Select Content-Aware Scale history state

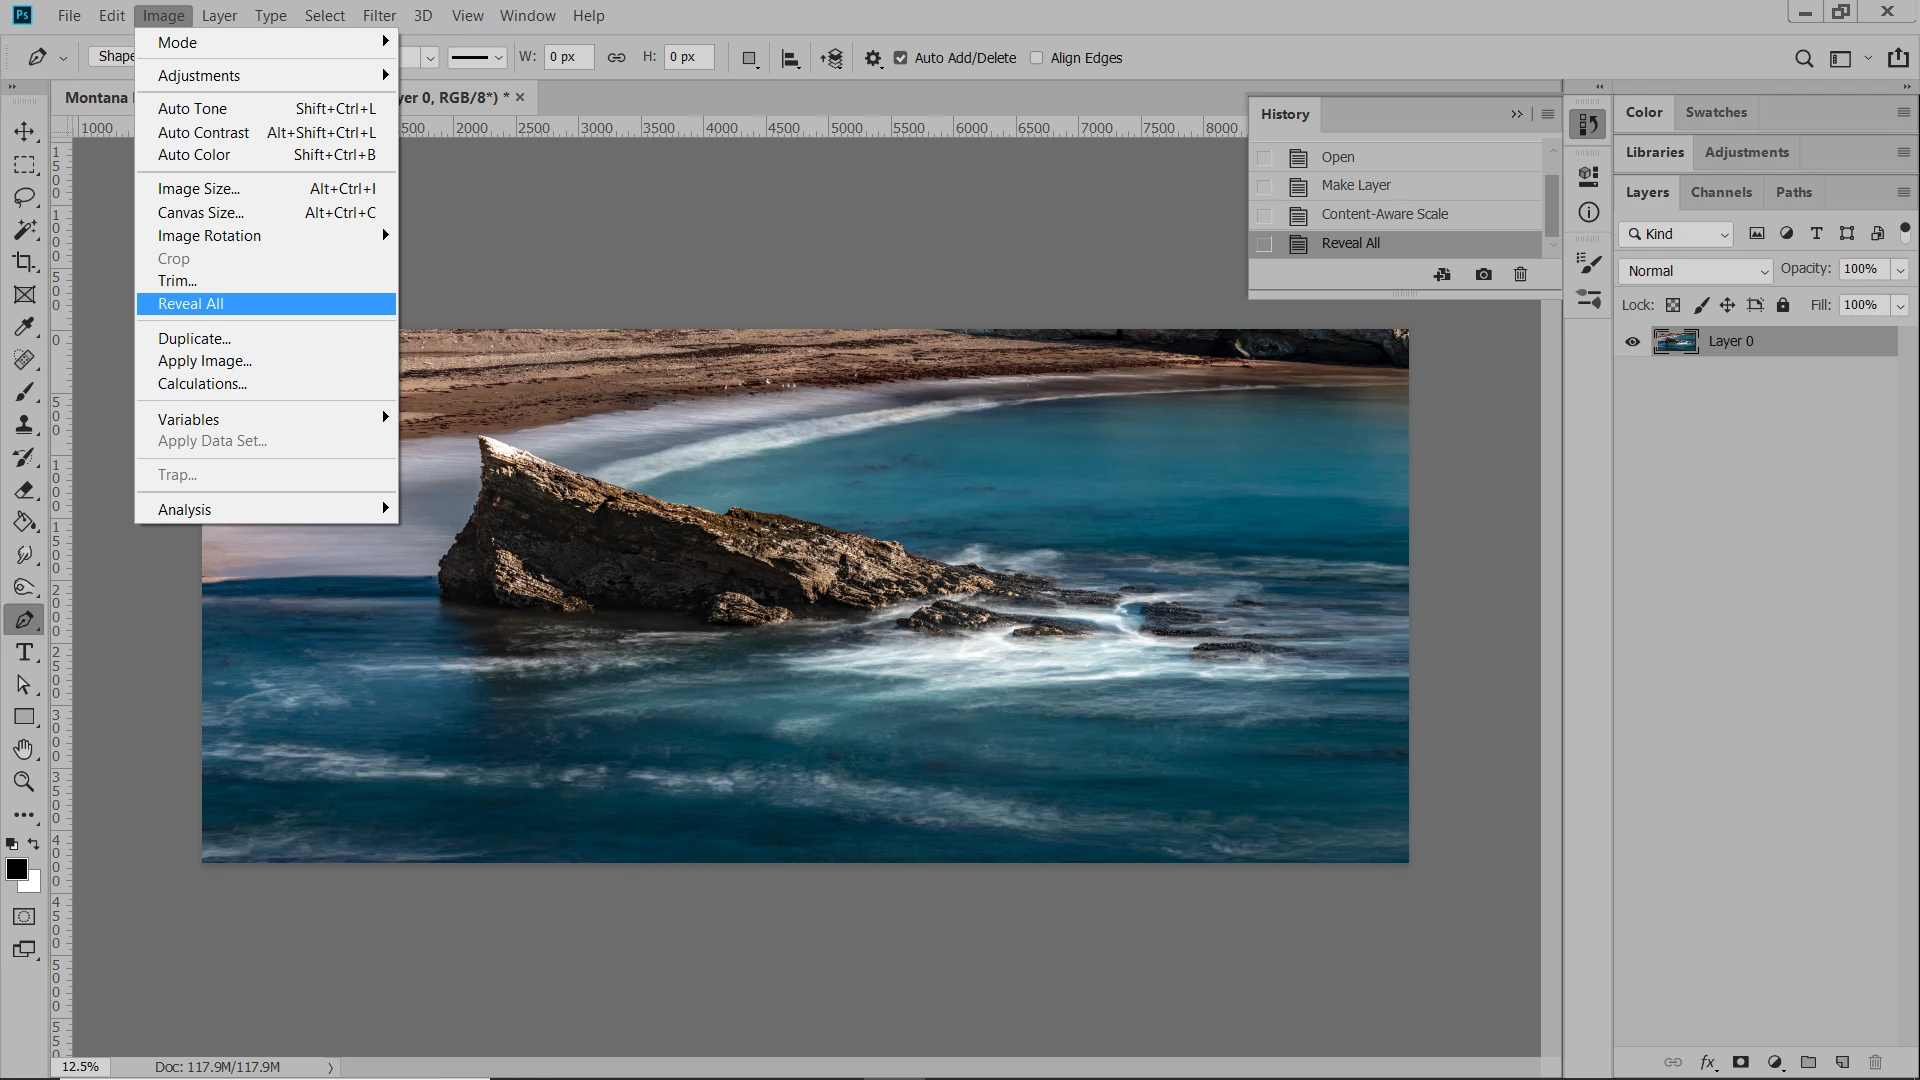pos(1384,214)
